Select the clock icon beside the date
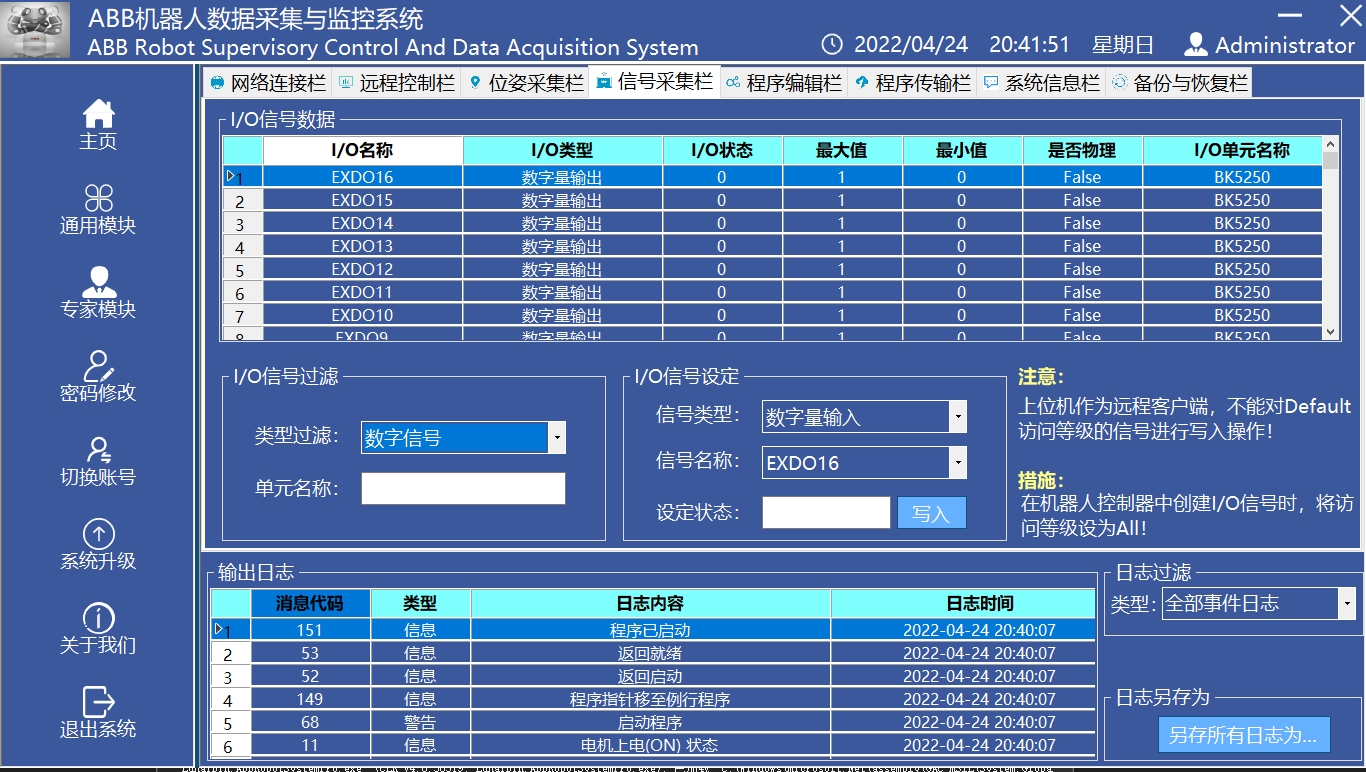This screenshot has height=772, width=1366. [x=832, y=44]
